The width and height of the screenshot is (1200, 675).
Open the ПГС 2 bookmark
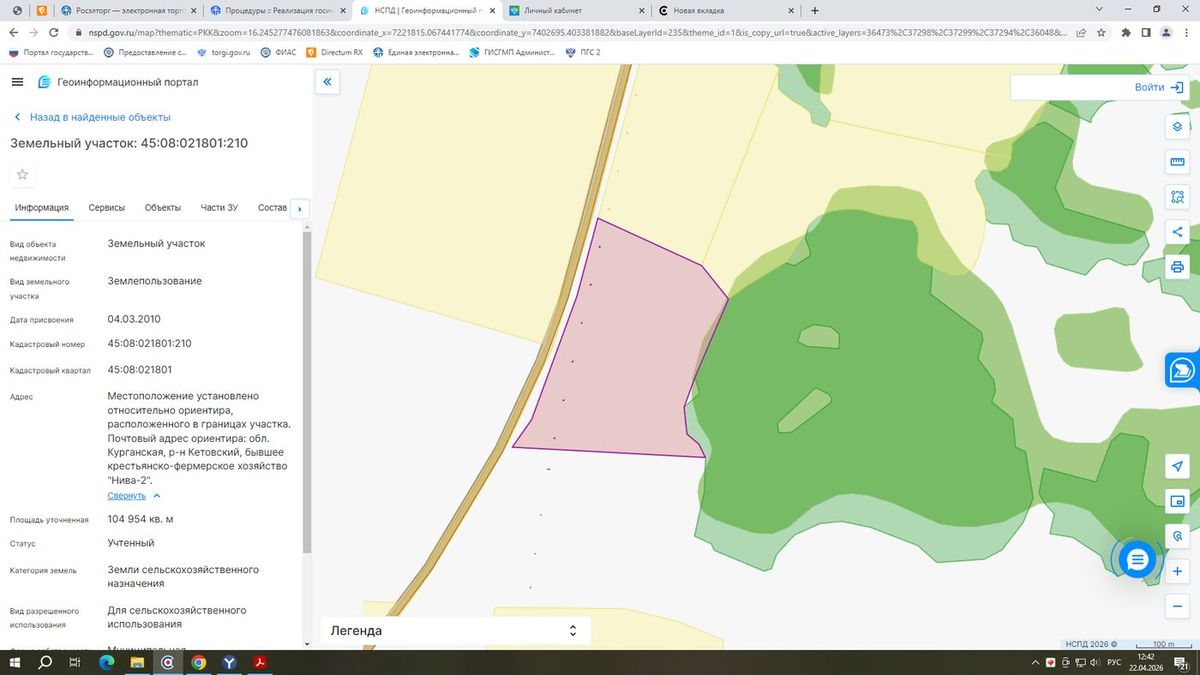pos(585,52)
